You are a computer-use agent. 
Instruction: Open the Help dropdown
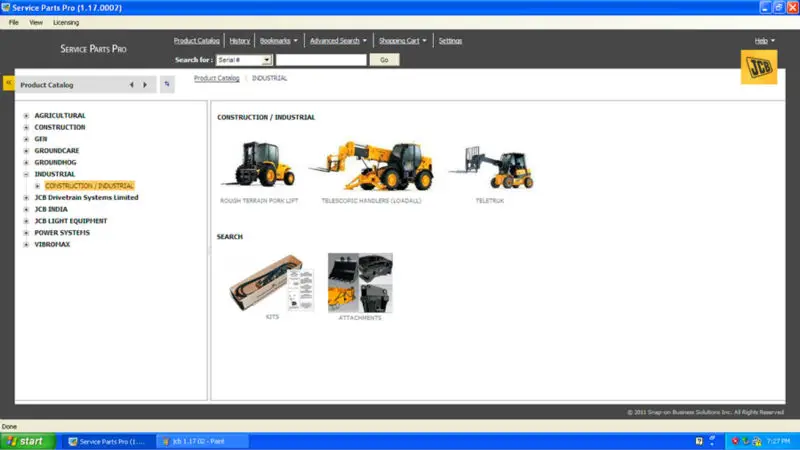(764, 41)
